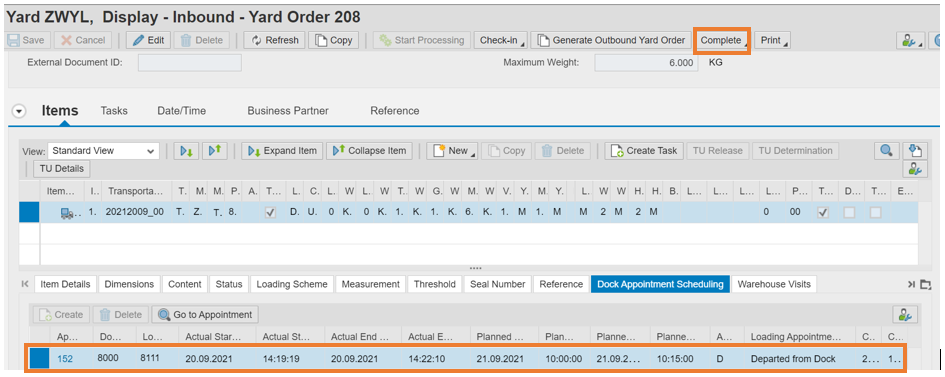
Task: Click the export icon next to the magnifier
Action: 915,151
